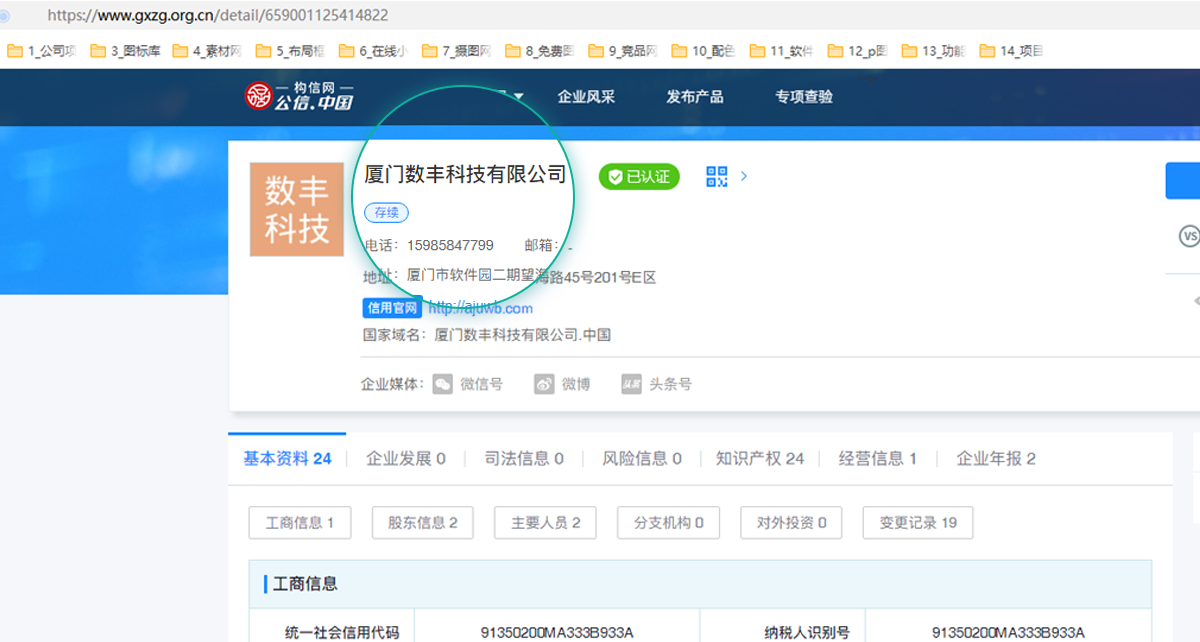Click the company name 厦门数丰科技有限公司 heading
Image resolution: width=1200 pixels, height=642 pixels.
coord(465,175)
